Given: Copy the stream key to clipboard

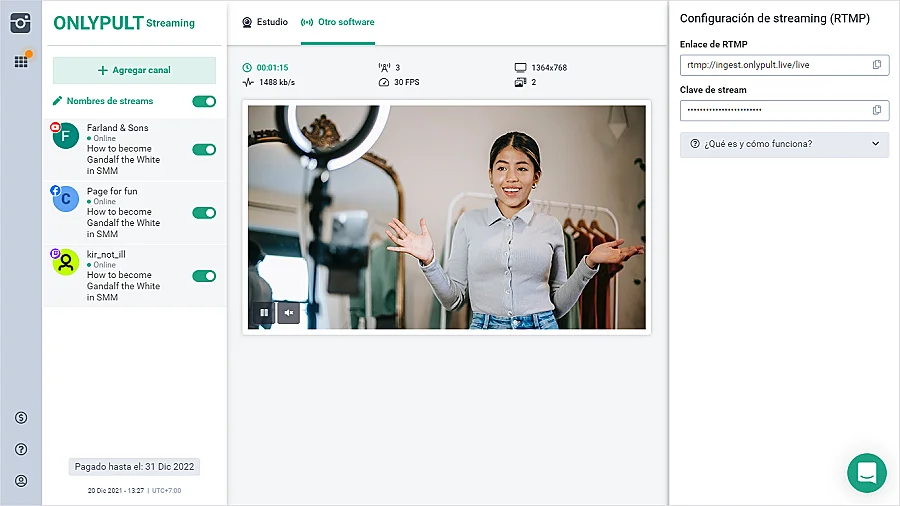Looking at the screenshot, I should point(877,110).
